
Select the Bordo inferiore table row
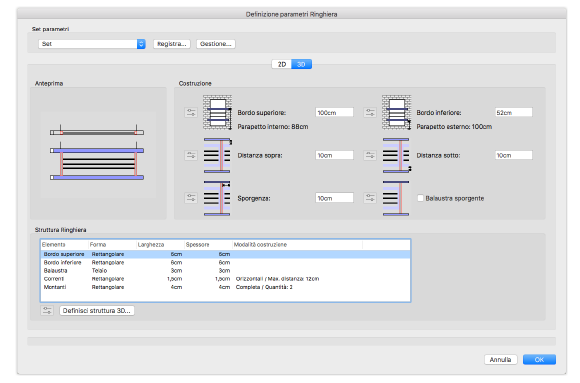(x=225, y=262)
